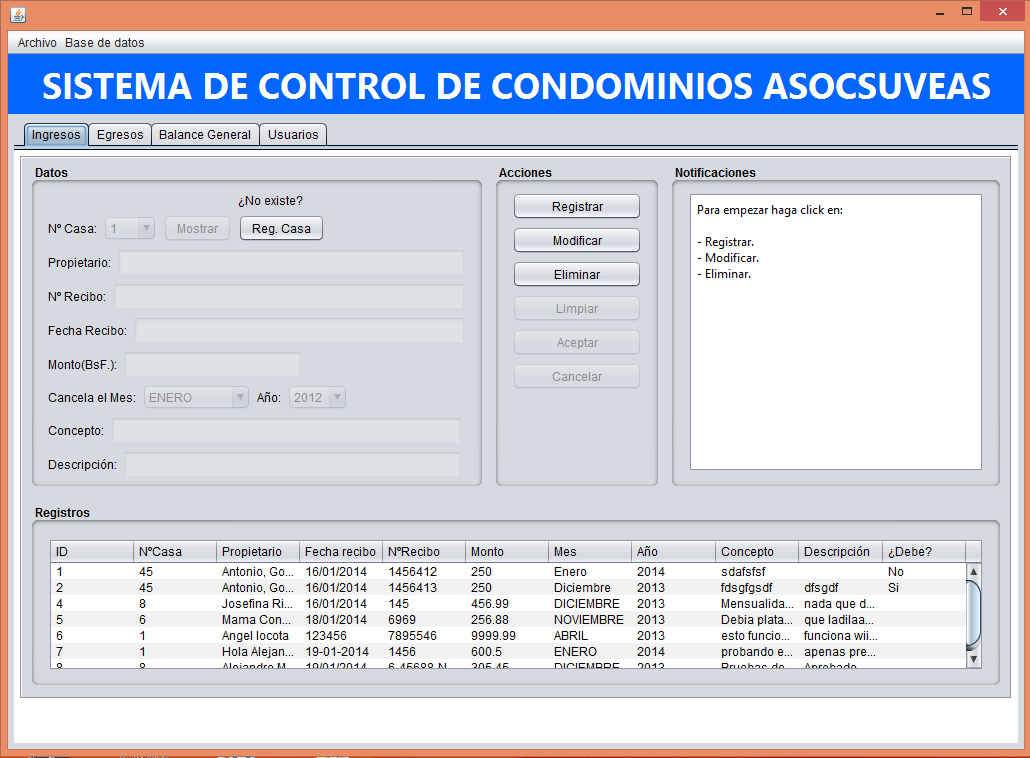
Task: Sort by the NºCasa column header
Action: click(x=175, y=552)
